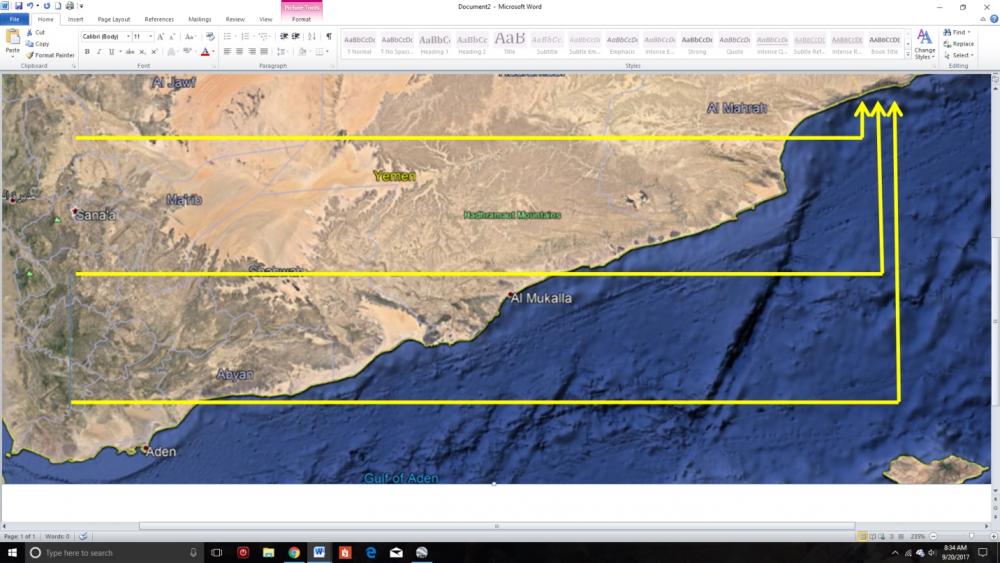
Task: Toggle italic formatting
Action: (99, 52)
